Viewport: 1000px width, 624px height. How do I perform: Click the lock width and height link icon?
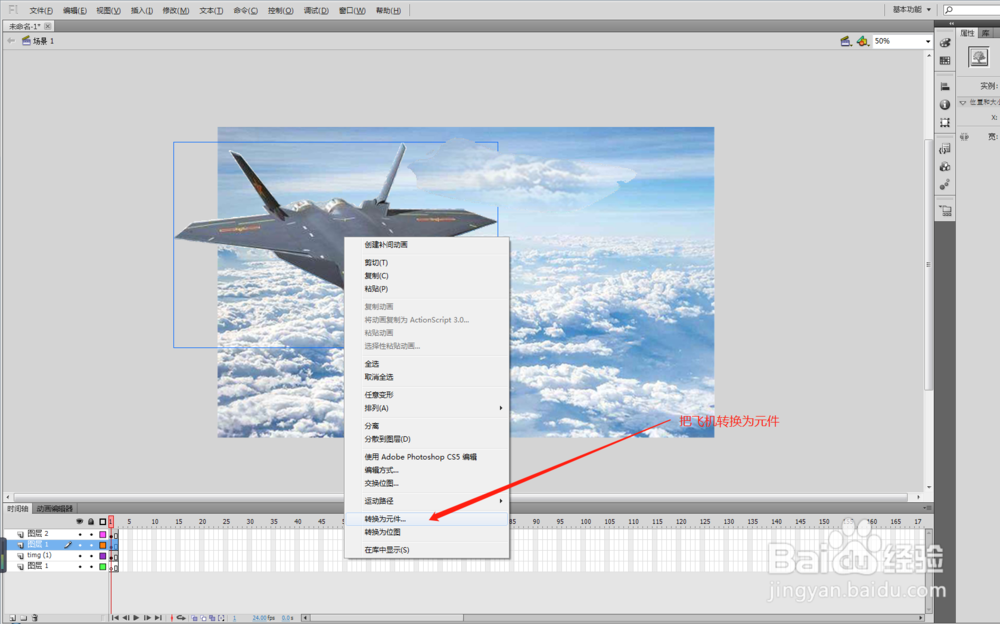964,137
